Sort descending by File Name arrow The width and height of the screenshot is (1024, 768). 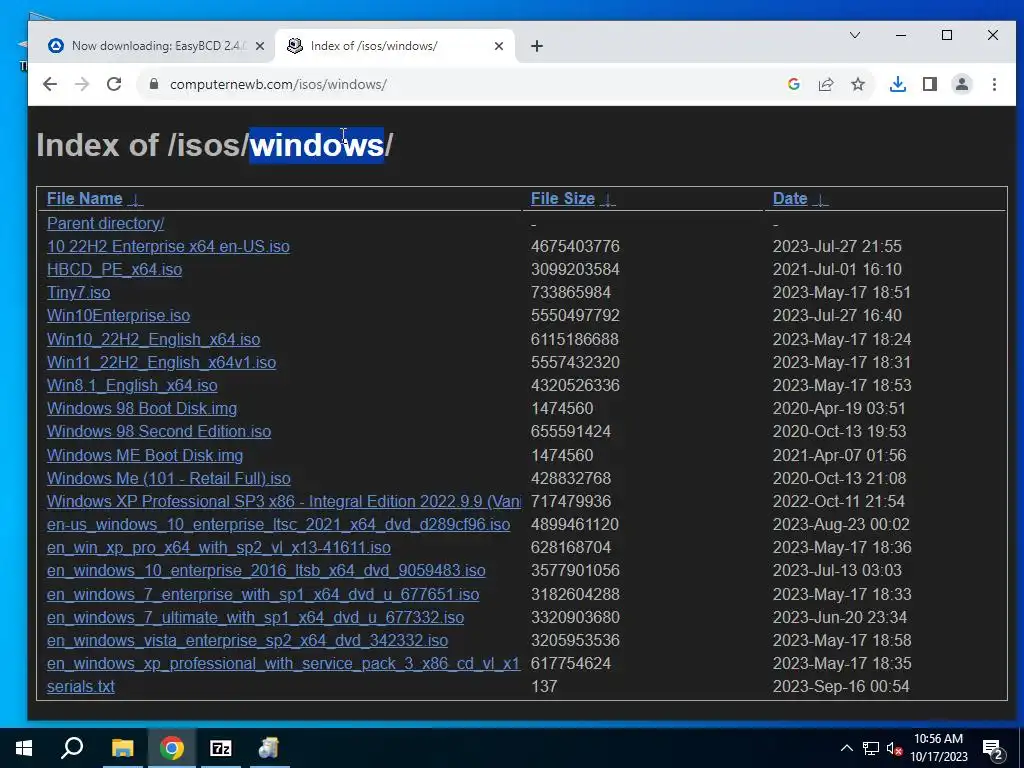tap(135, 200)
